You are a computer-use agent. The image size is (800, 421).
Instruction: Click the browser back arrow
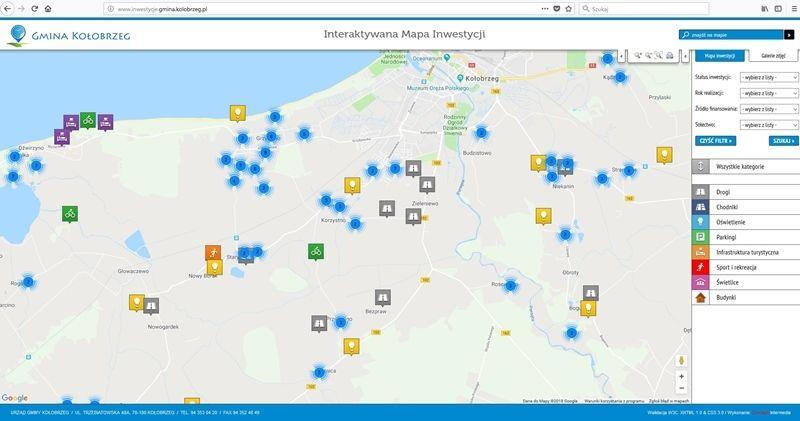[x=8, y=9]
